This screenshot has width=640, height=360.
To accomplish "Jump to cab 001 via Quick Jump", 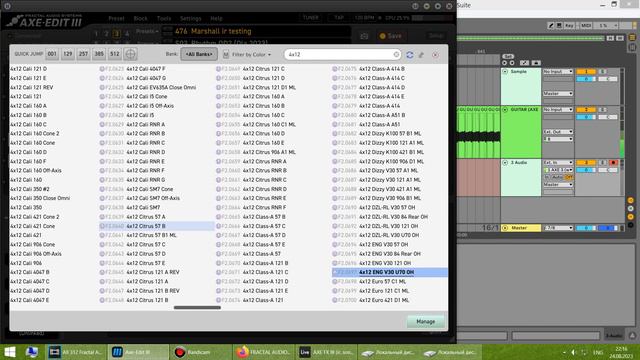I will click(52, 54).
